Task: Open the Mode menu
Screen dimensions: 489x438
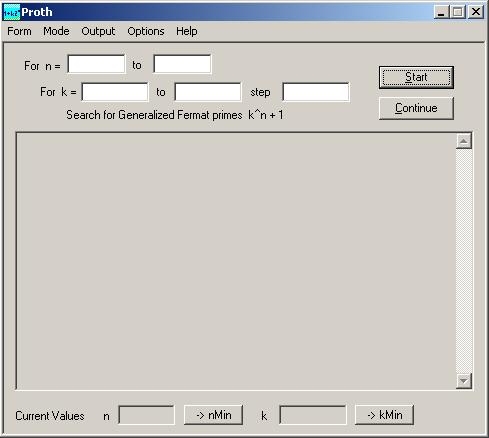Action: 56,31
